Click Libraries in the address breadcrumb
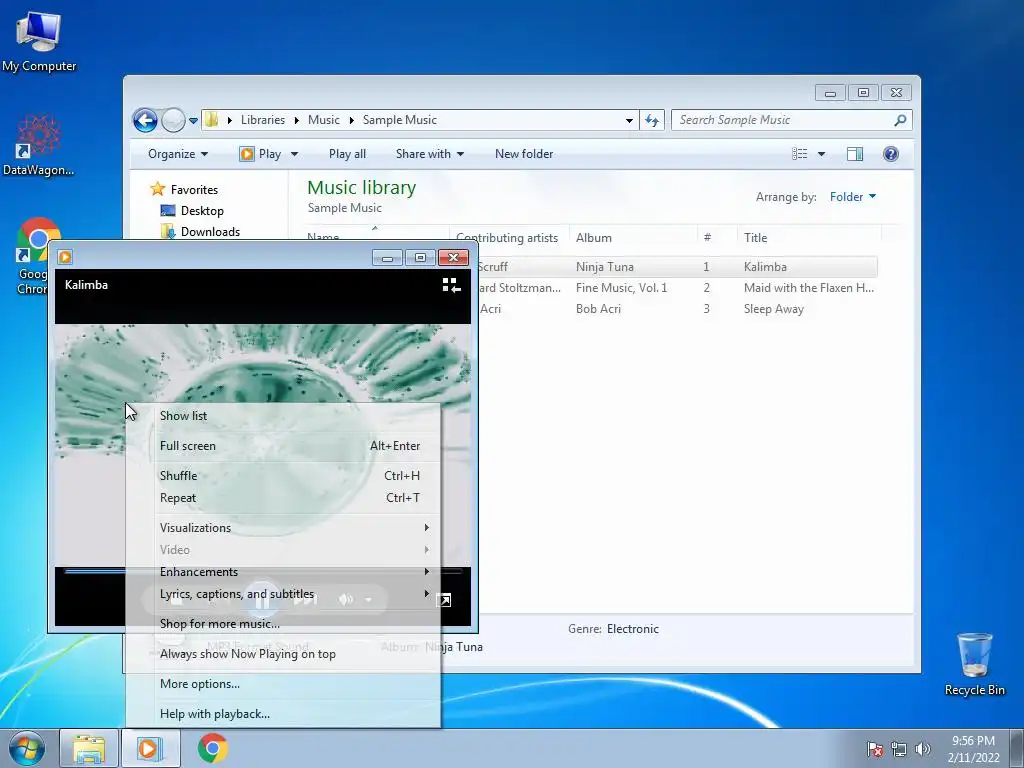 [263, 120]
